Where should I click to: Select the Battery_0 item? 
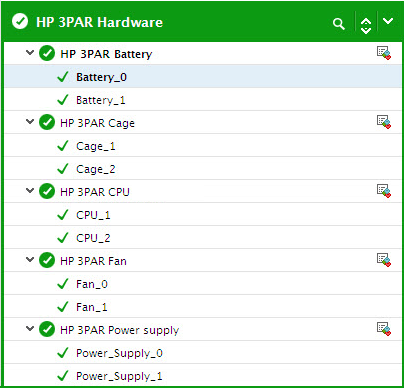[203, 76]
